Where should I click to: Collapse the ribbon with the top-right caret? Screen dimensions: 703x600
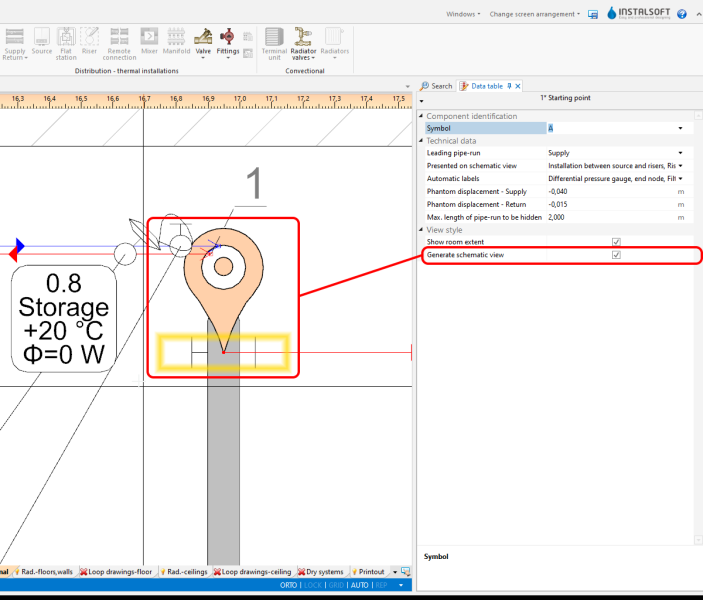click(699, 14)
